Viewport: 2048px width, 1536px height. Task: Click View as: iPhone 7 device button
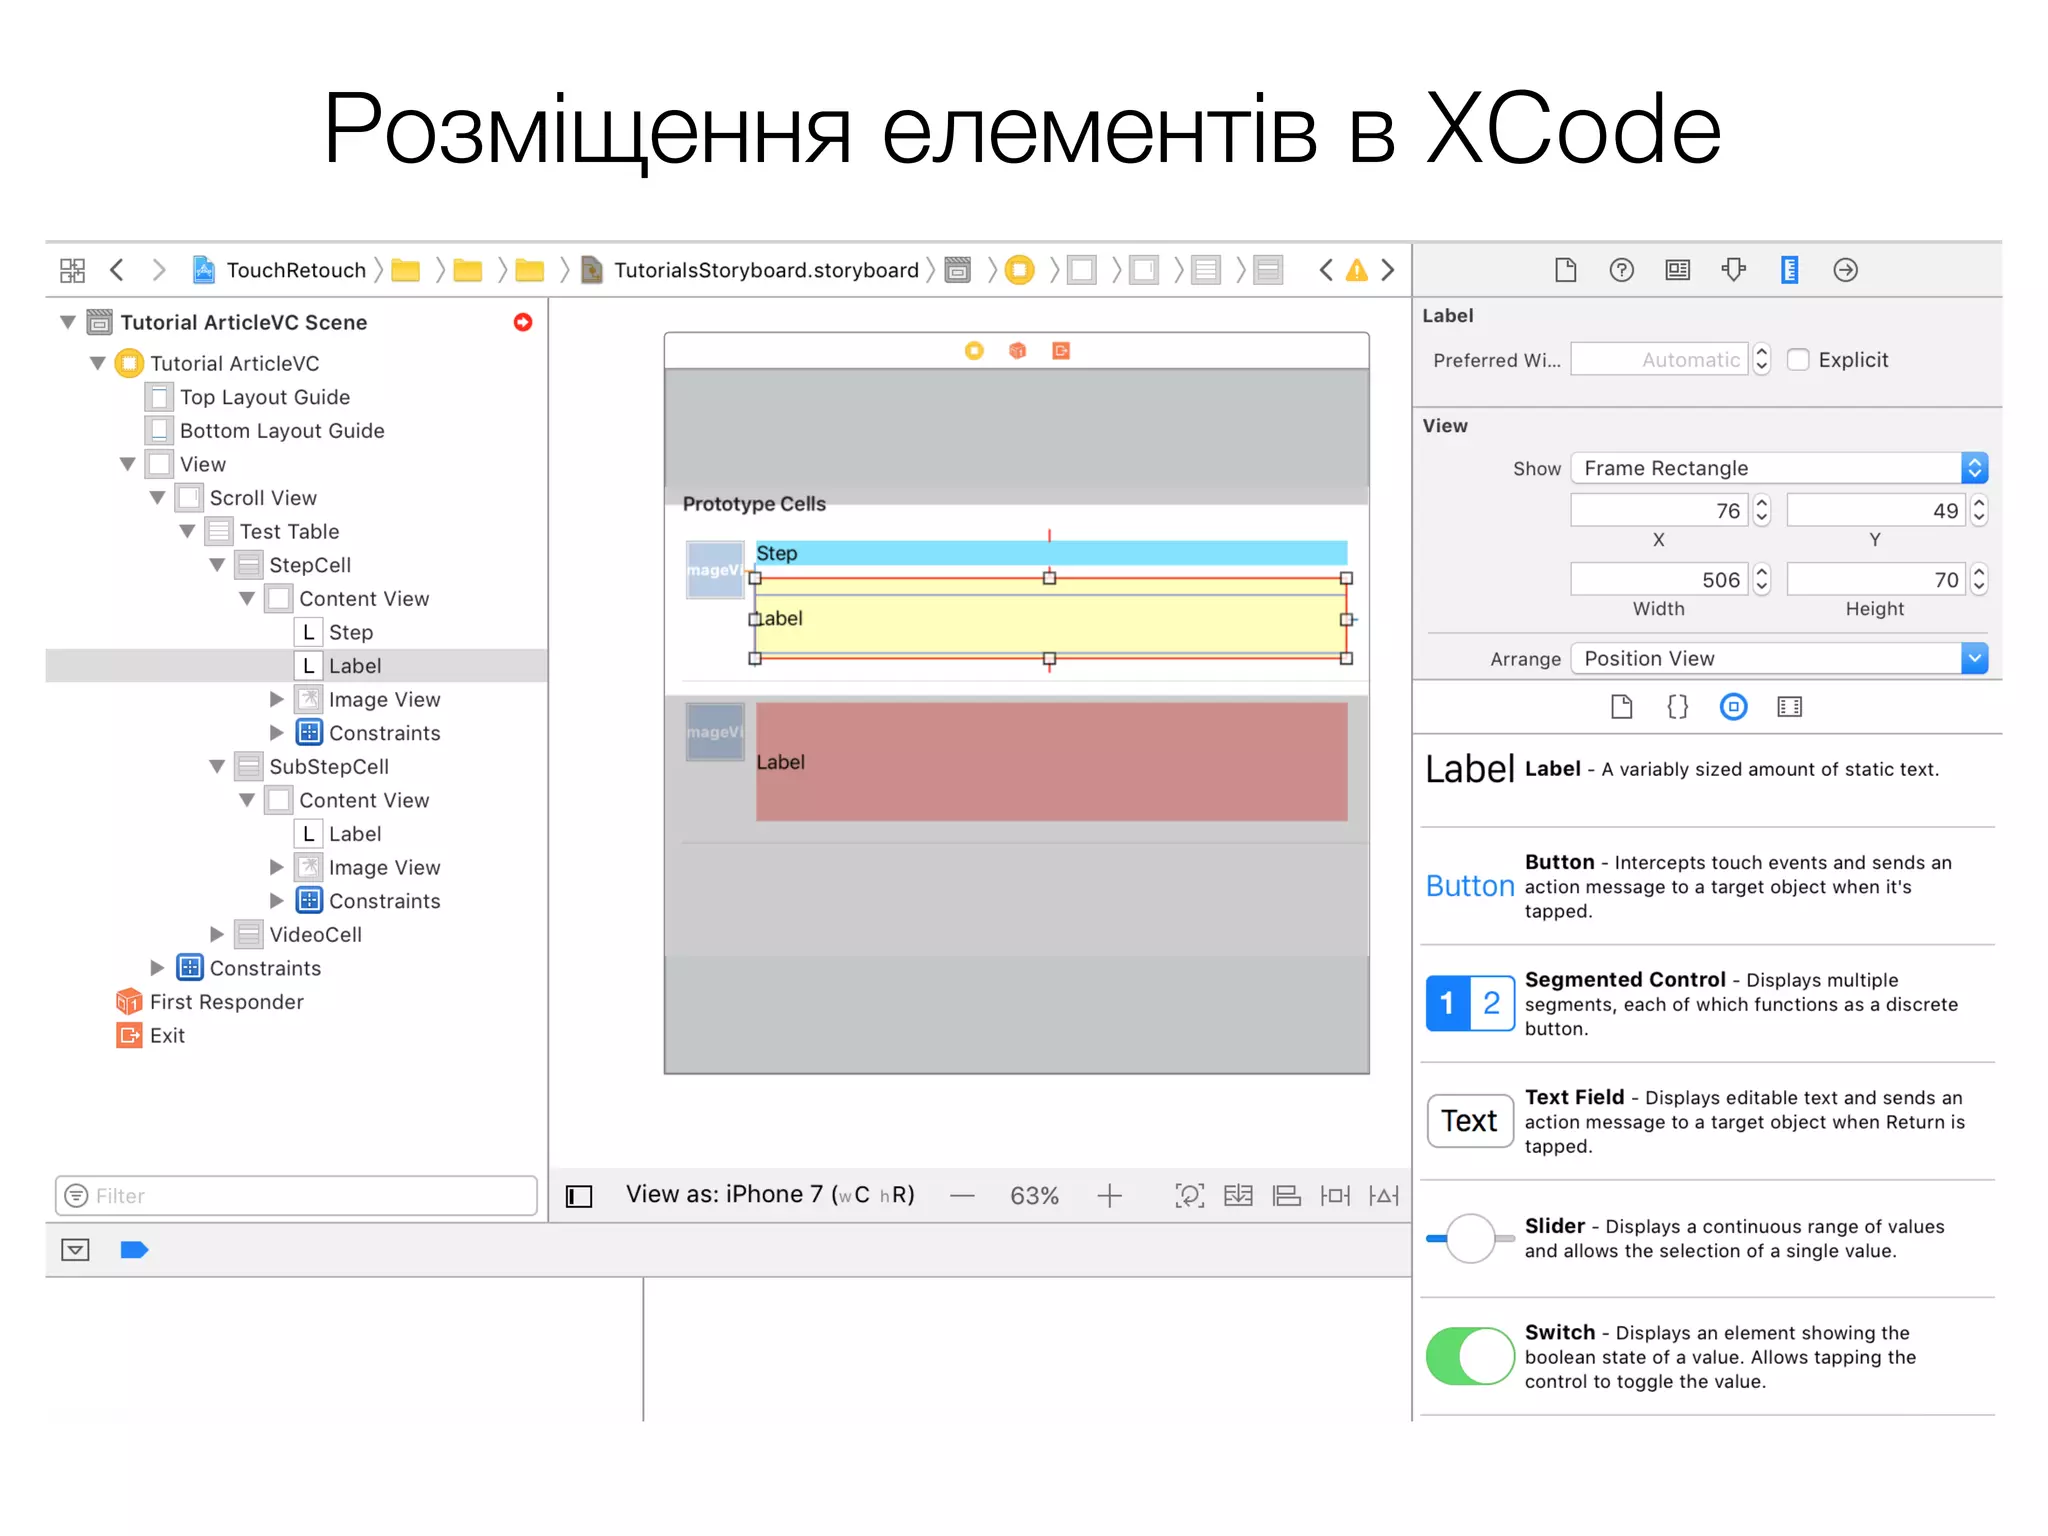(770, 1196)
